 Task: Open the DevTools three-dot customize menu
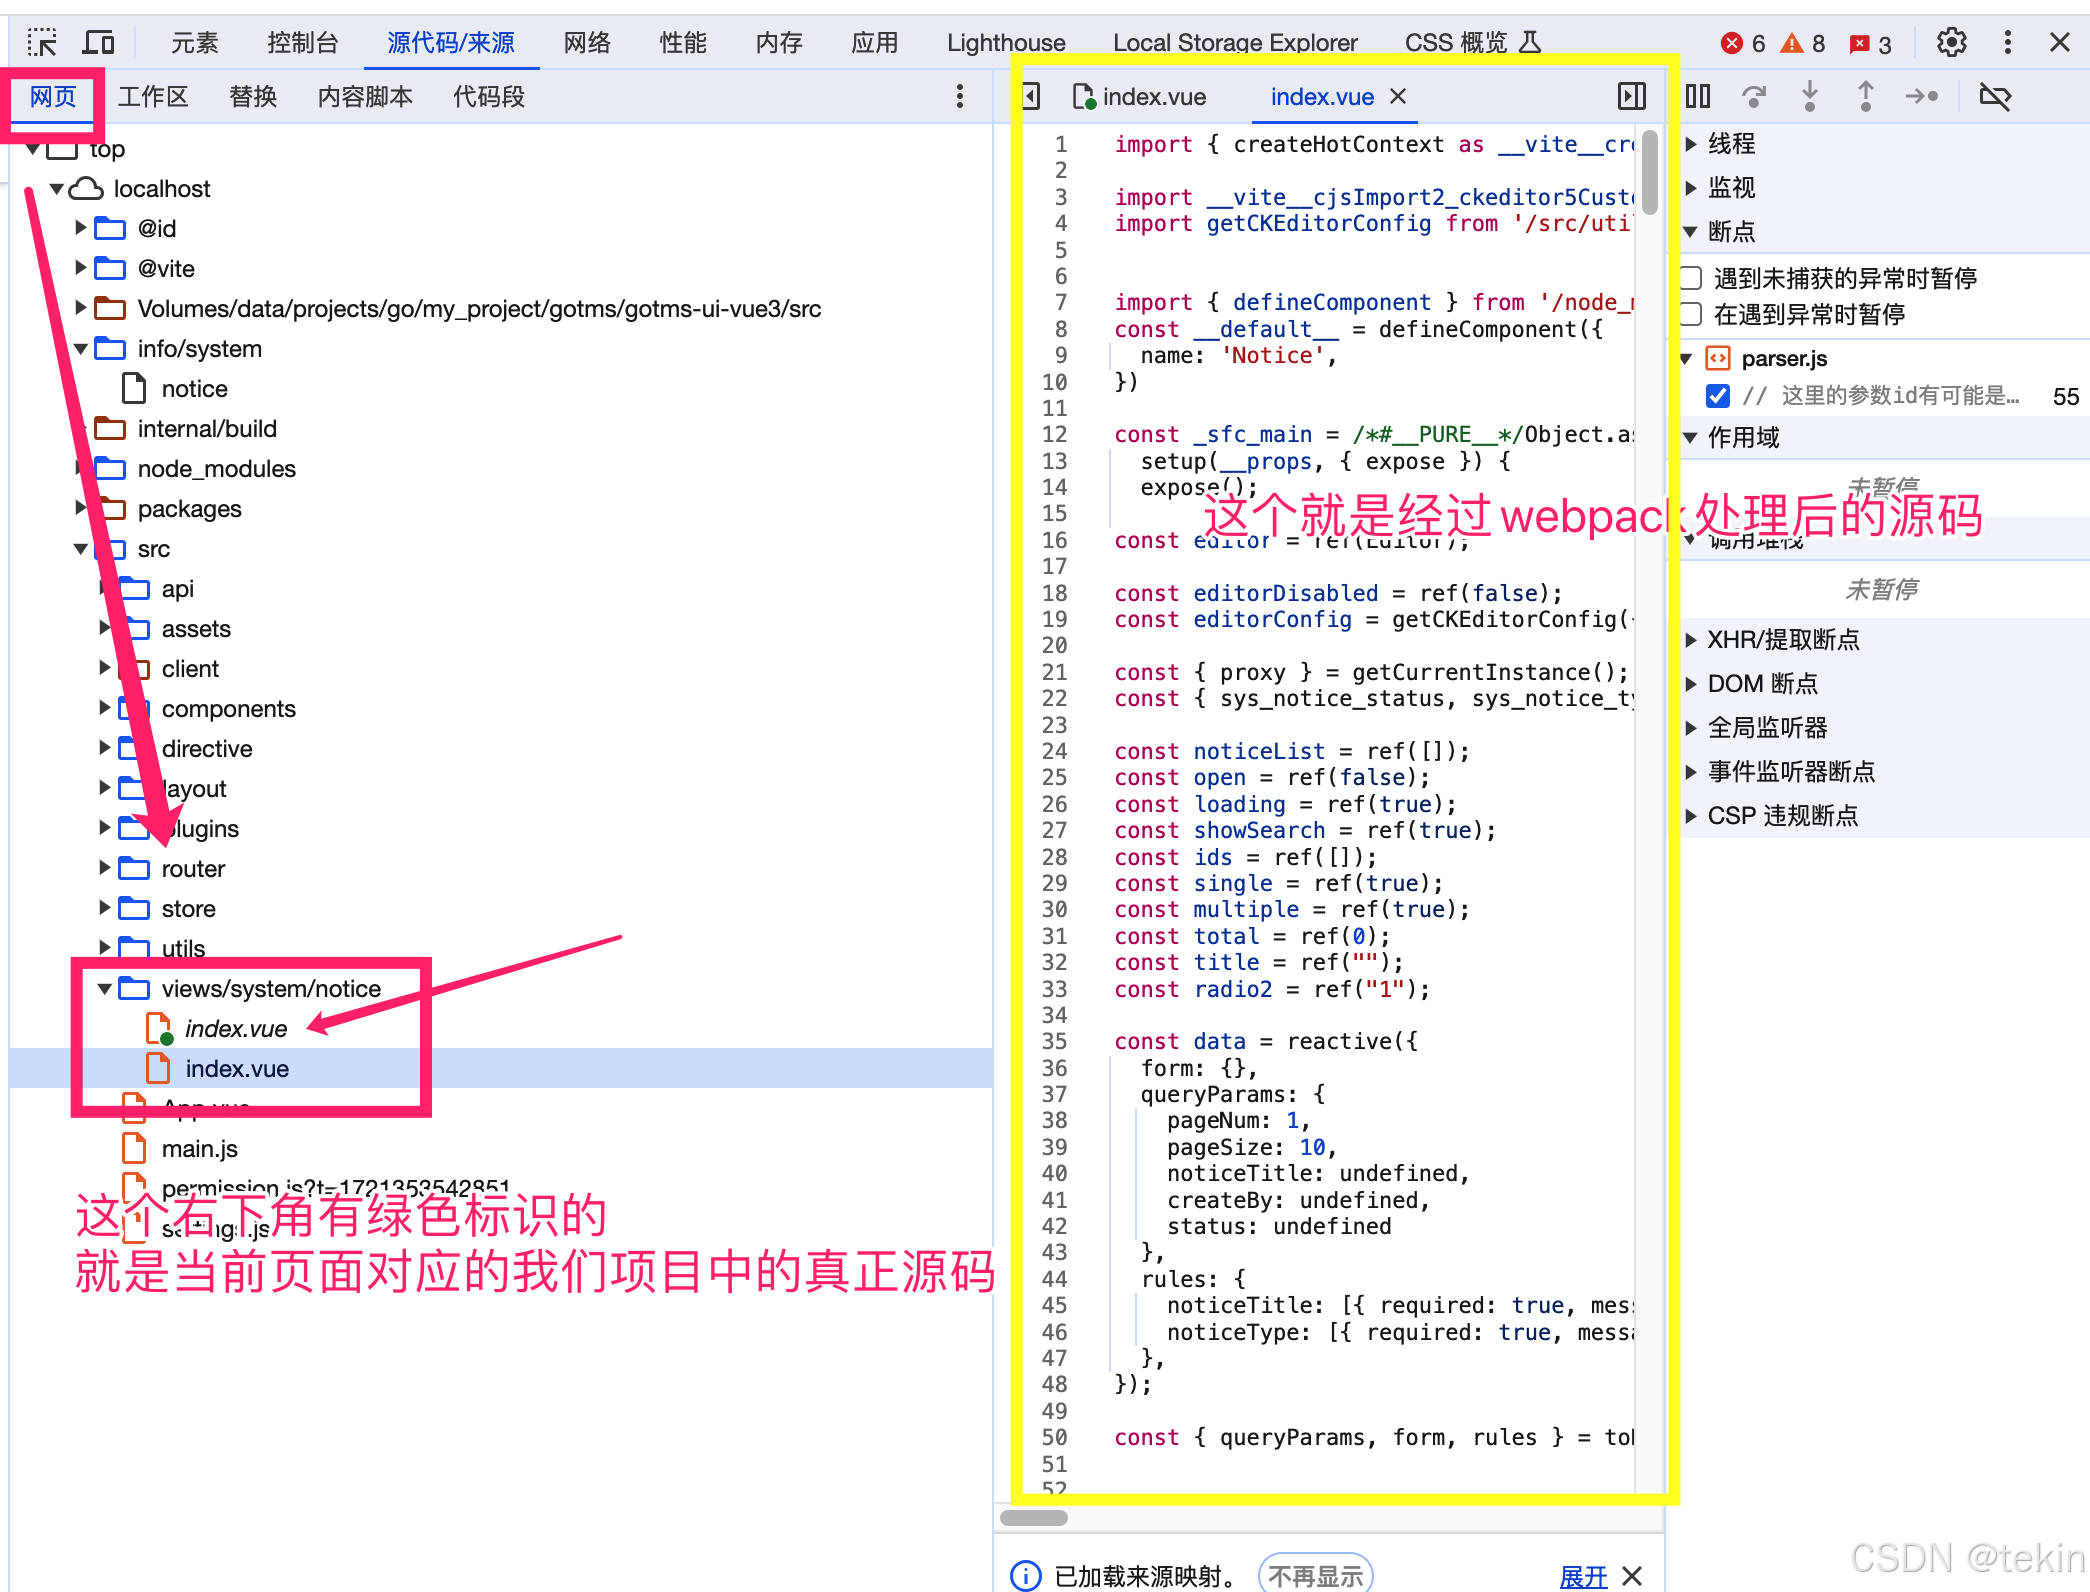(2007, 42)
